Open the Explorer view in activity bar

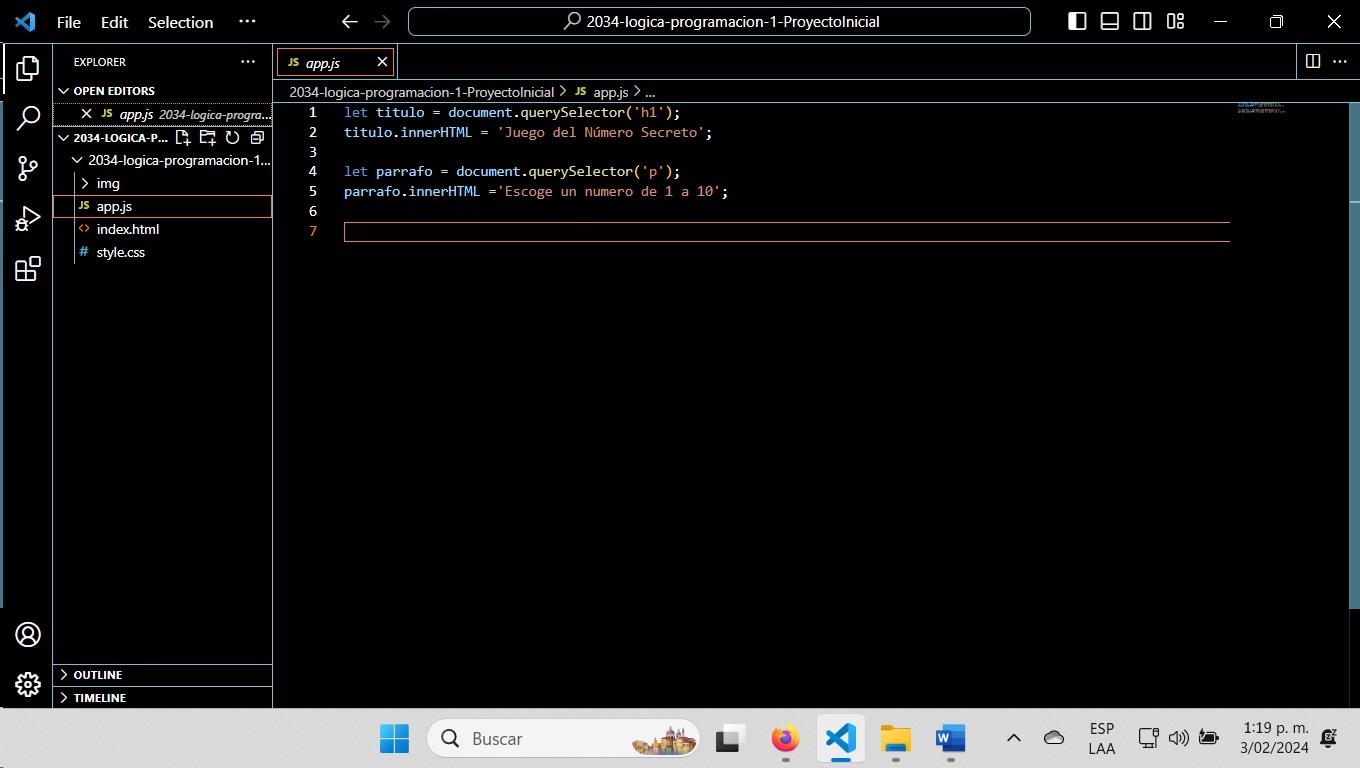[27, 68]
